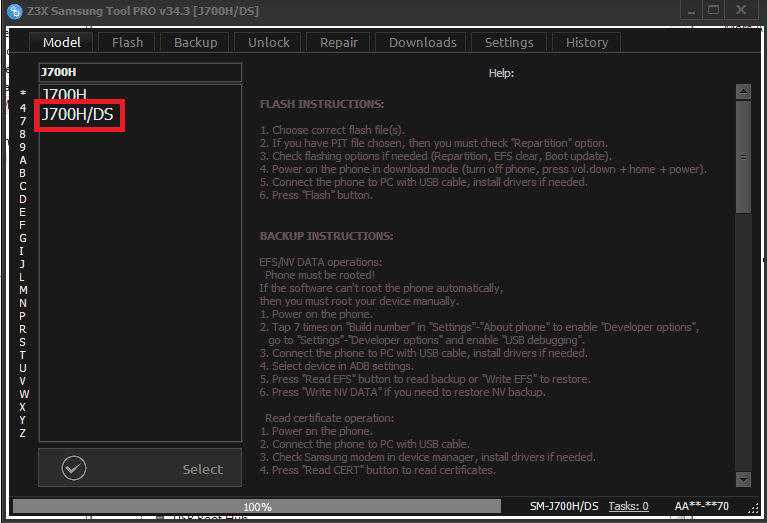Click the Help panel scrollbar thumb

(x=743, y=157)
